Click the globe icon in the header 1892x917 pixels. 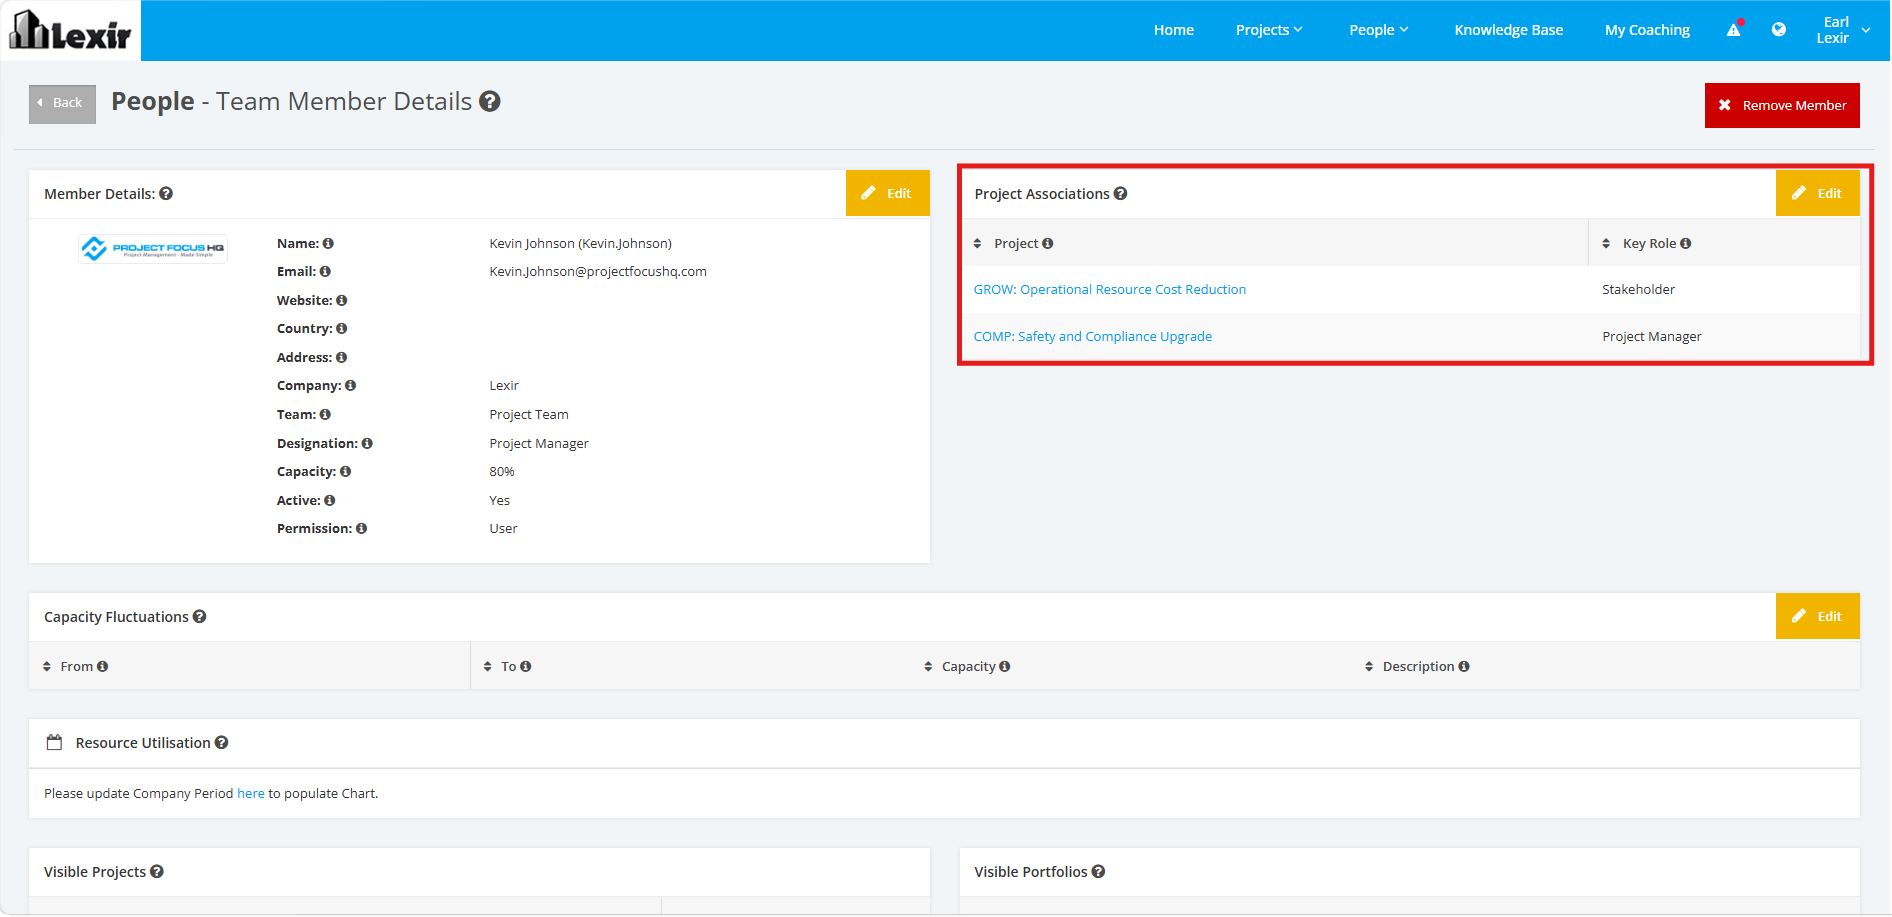click(1779, 30)
